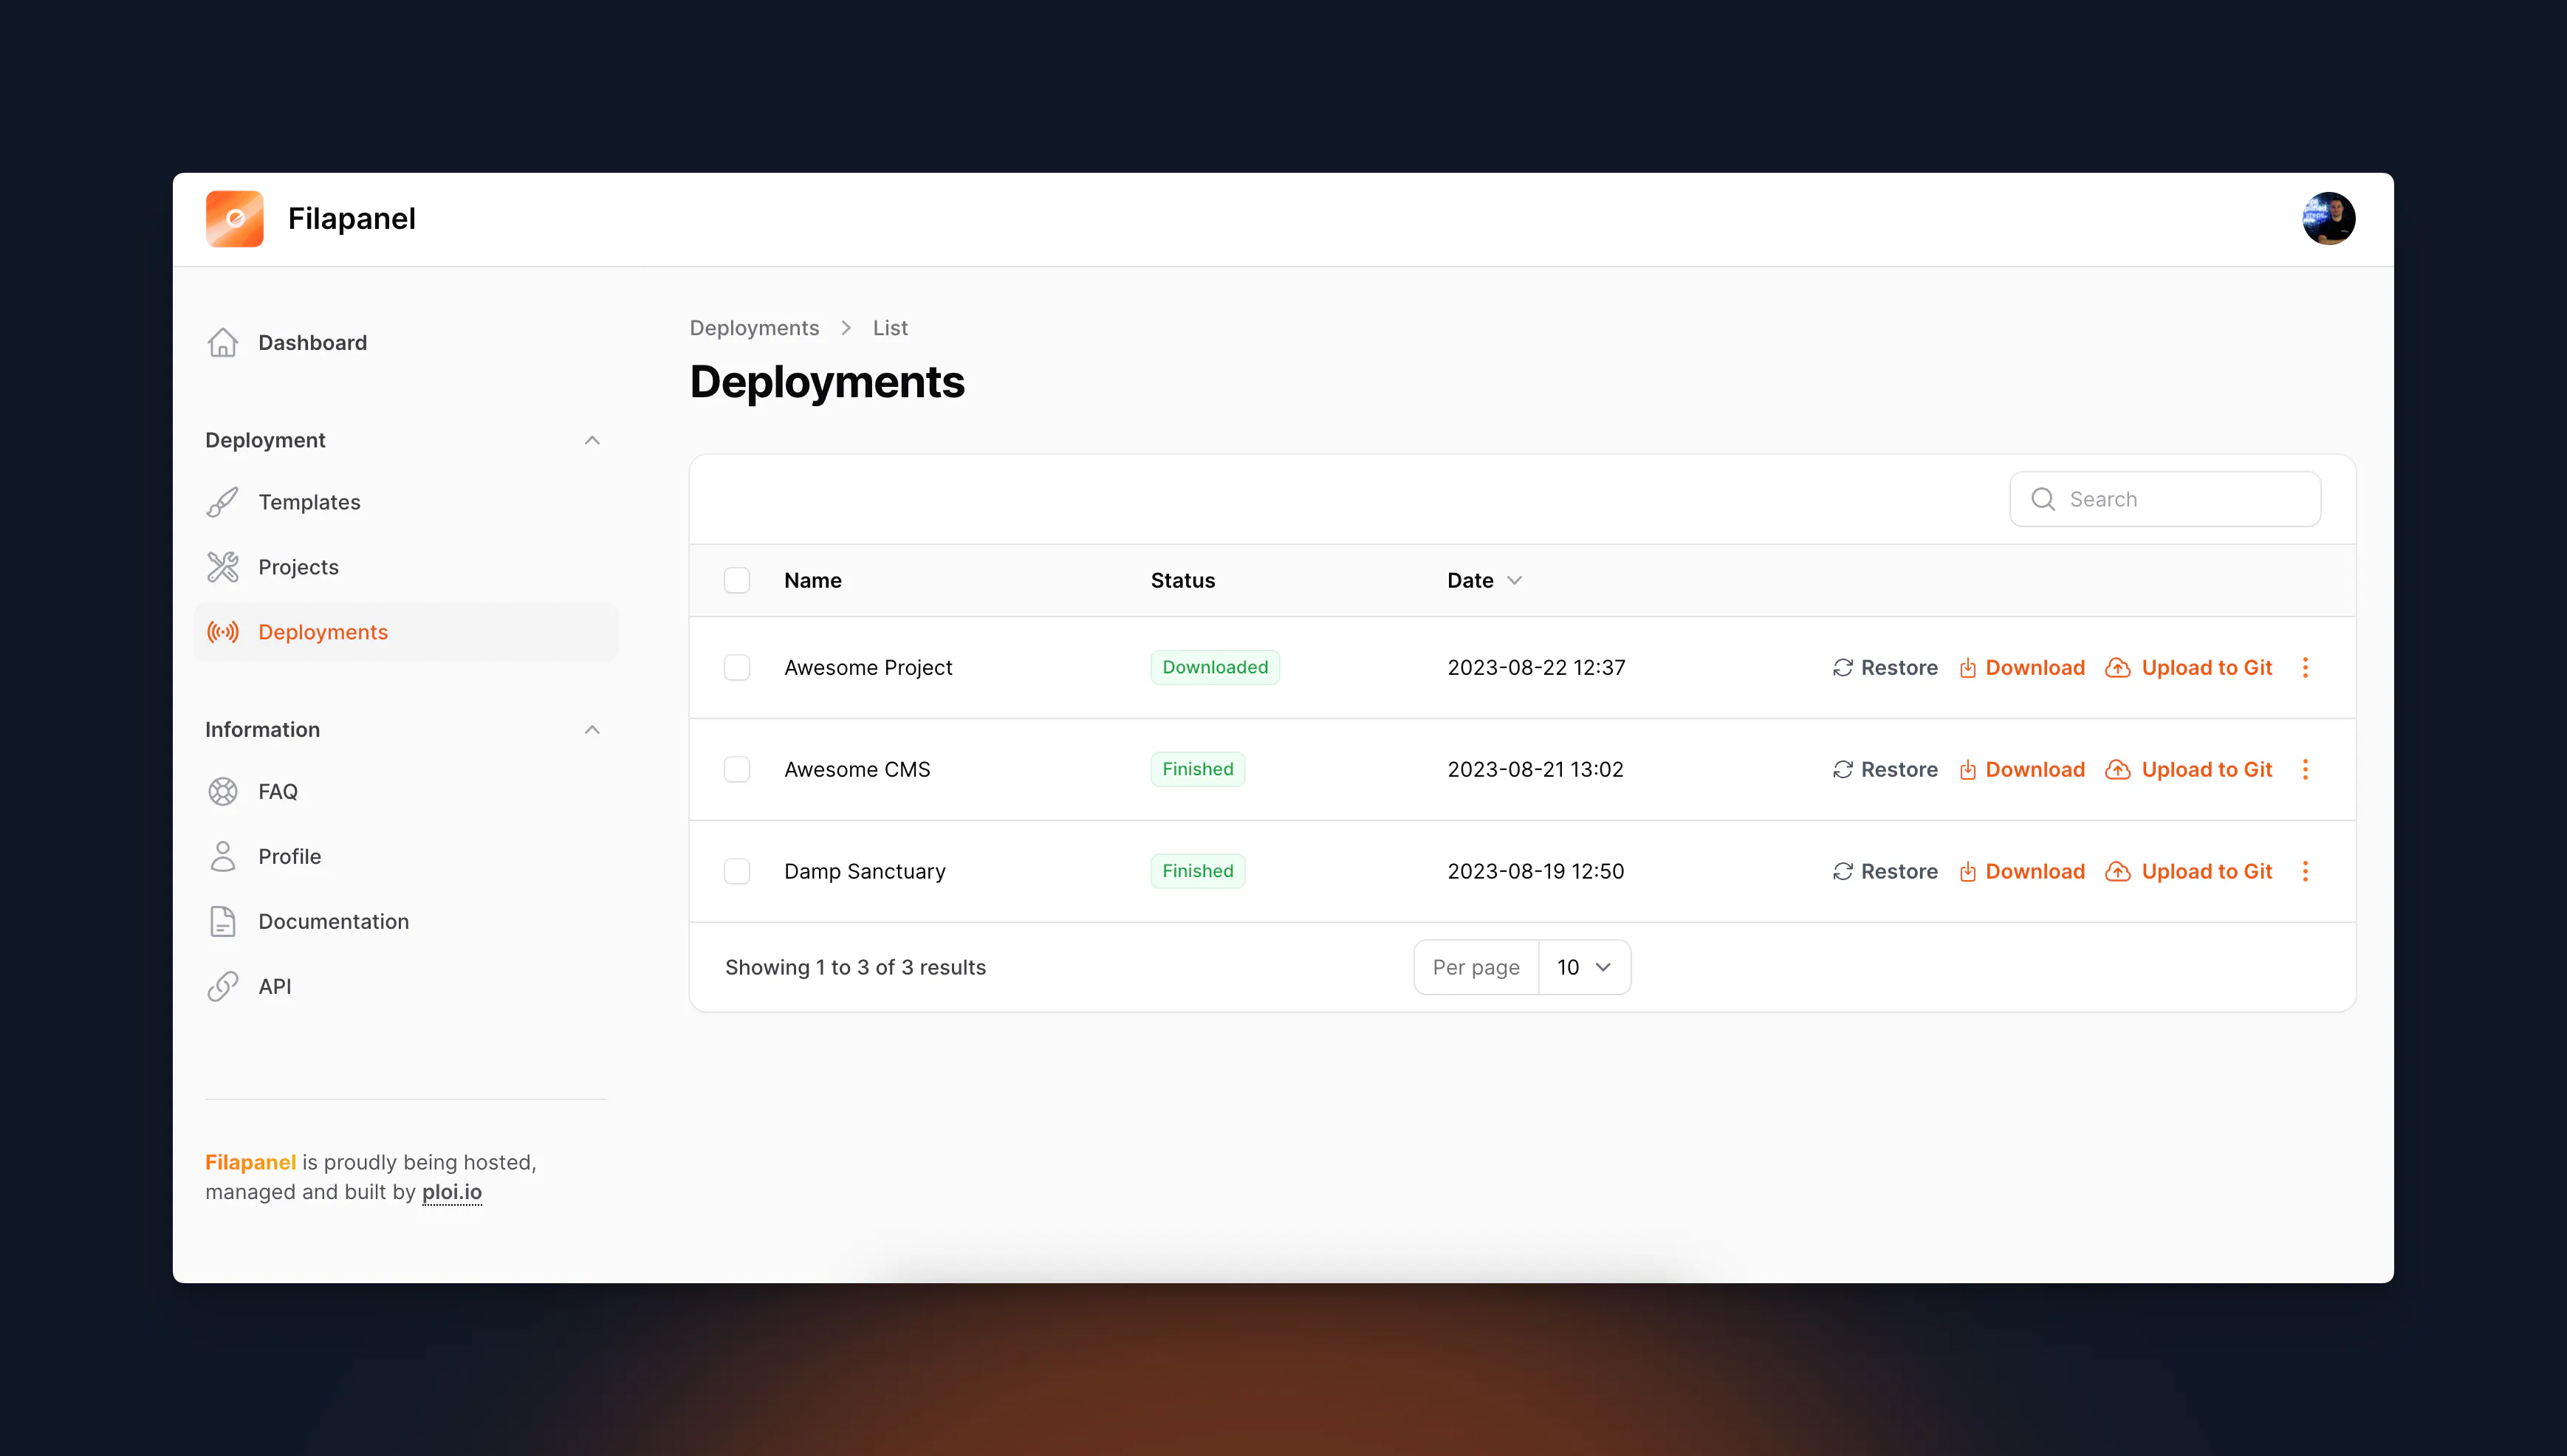Image resolution: width=2567 pixels, height=1456 pixels.
Task: Click the Filapanel orange logo icon
Action: [x=235, y=219]
